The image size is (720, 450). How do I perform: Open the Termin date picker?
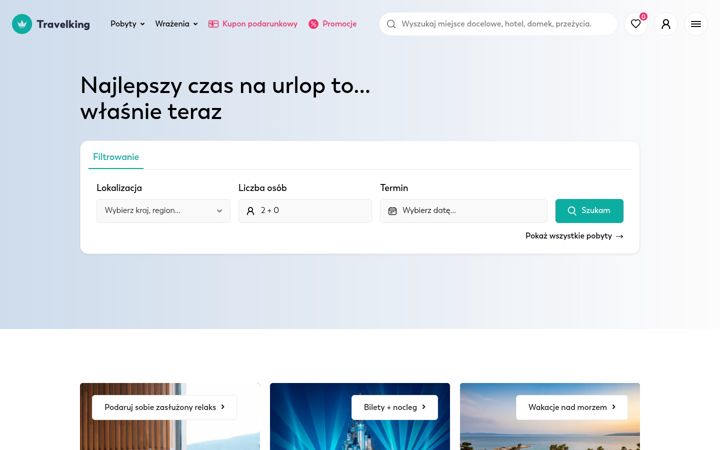point(464,211)
